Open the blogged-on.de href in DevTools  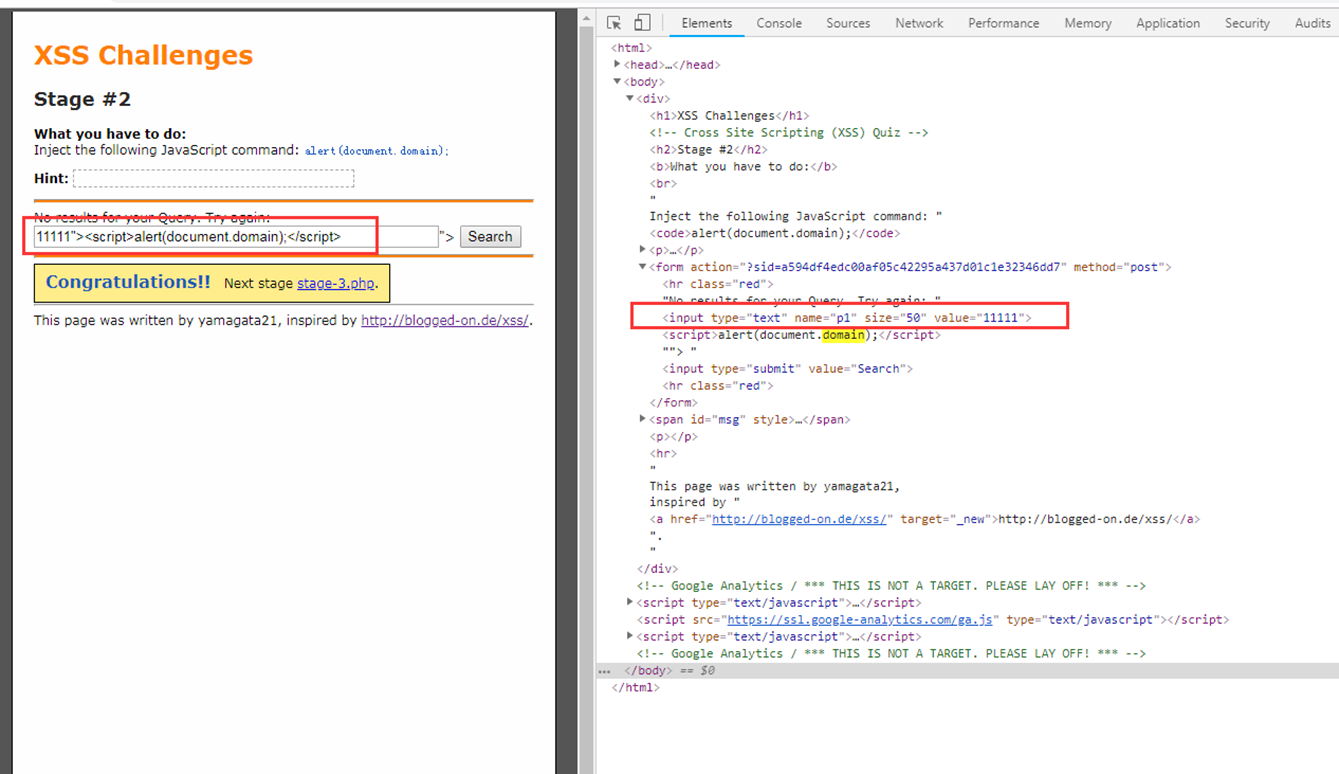click(x=799, y=519)
